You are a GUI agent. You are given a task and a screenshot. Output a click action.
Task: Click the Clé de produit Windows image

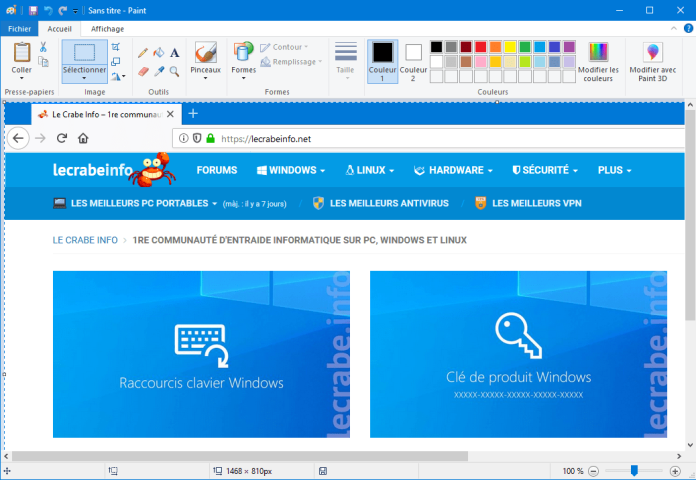[518, 354]
